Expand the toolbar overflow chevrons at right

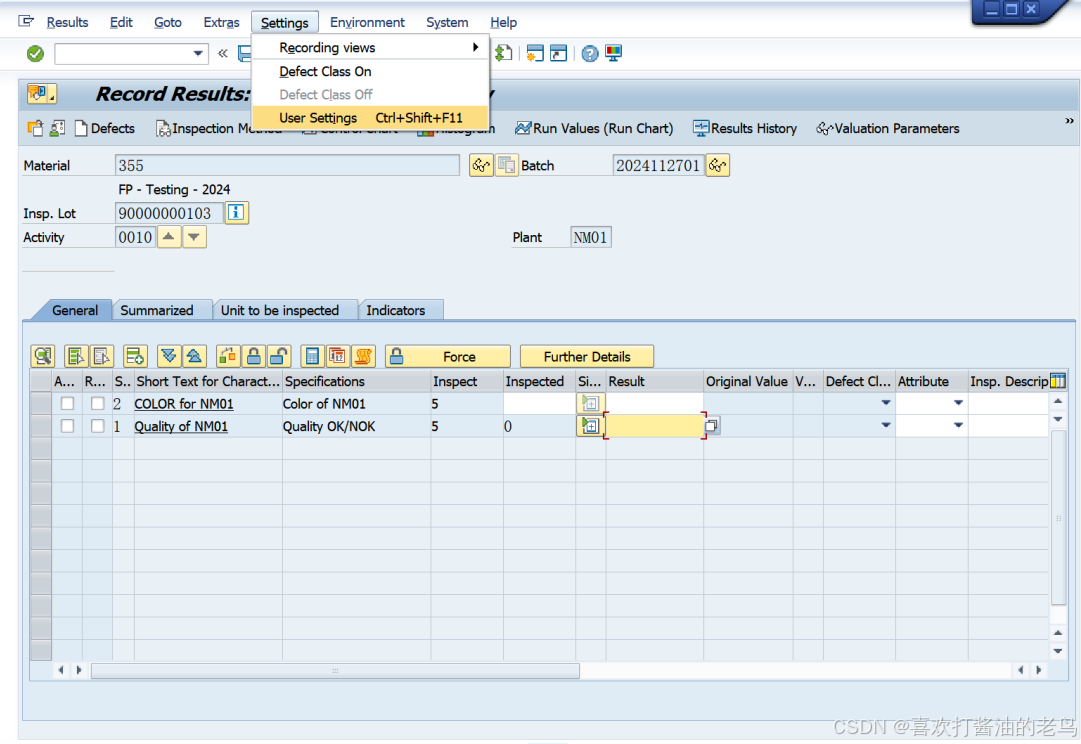(x=1069, y=121)
